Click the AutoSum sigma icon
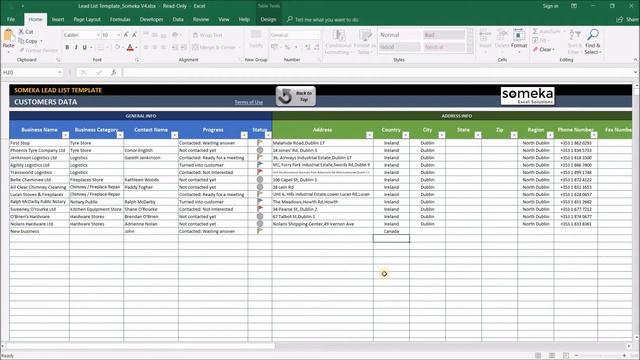This screenshot has height=360, width=640. click(535, 31)
